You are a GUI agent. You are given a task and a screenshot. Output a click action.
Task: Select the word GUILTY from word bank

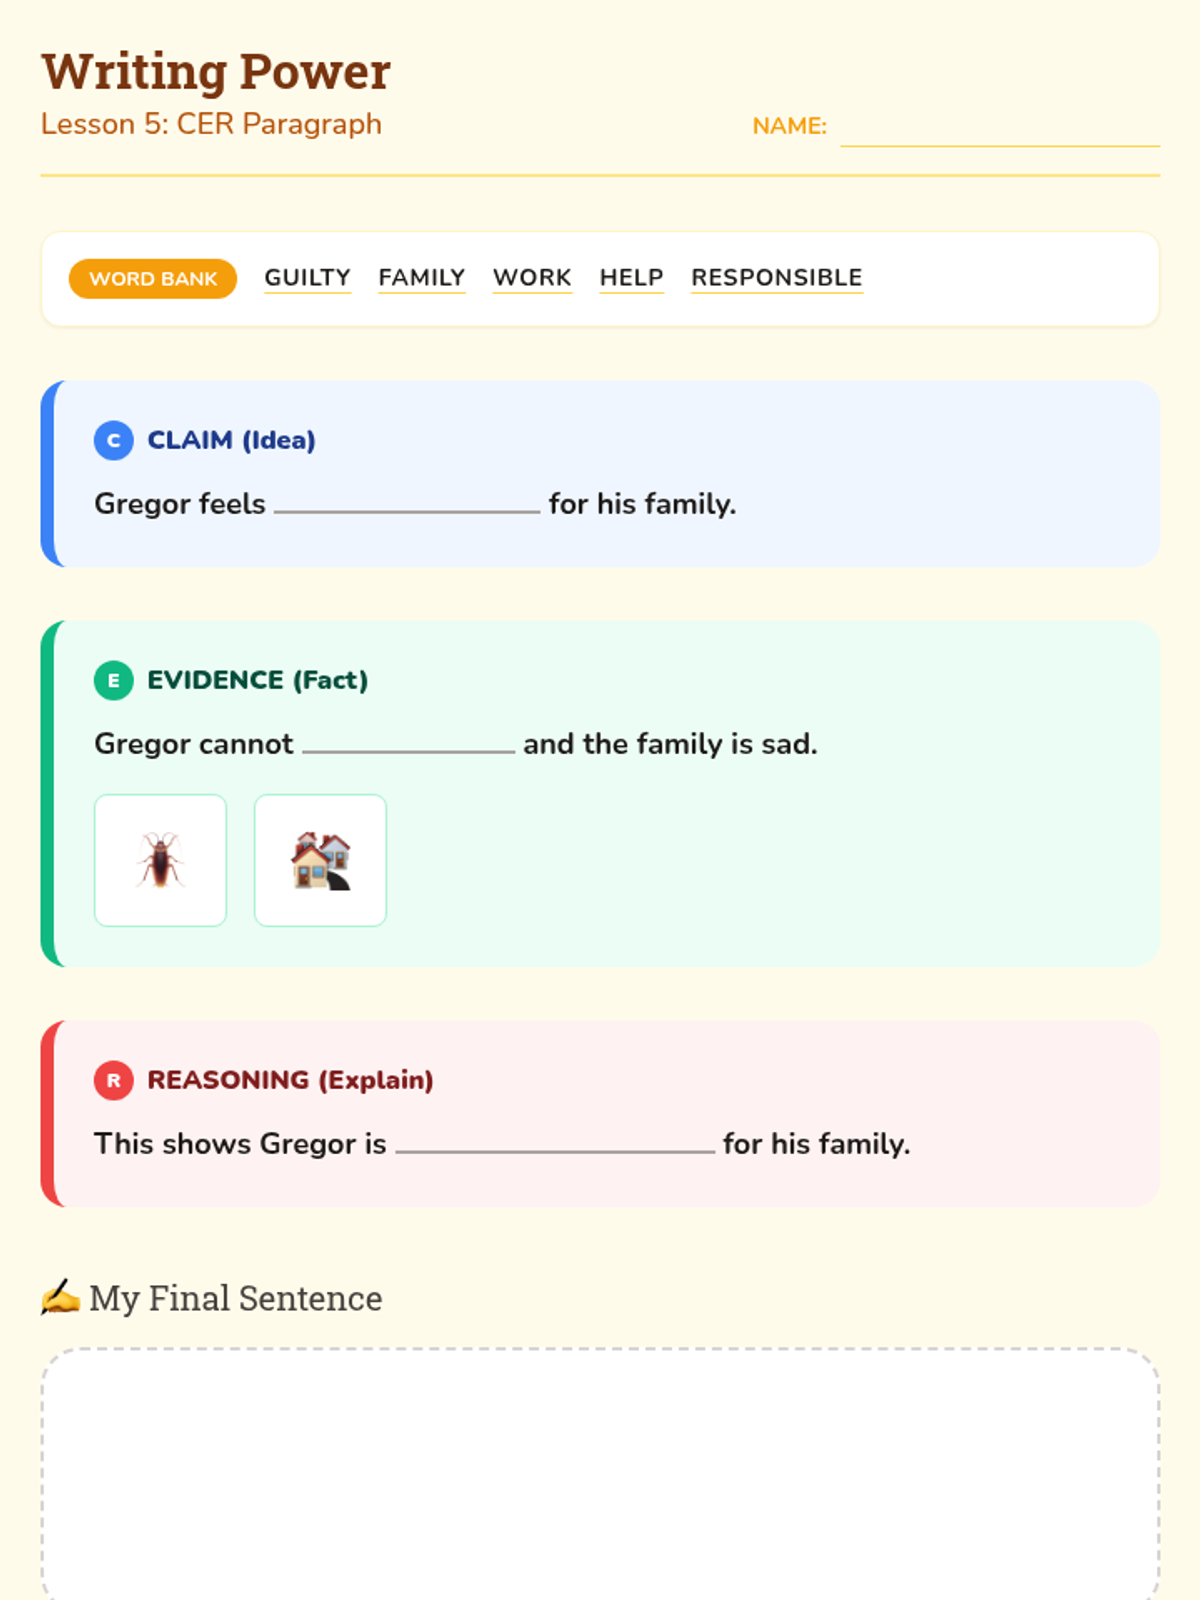[307, 277]
